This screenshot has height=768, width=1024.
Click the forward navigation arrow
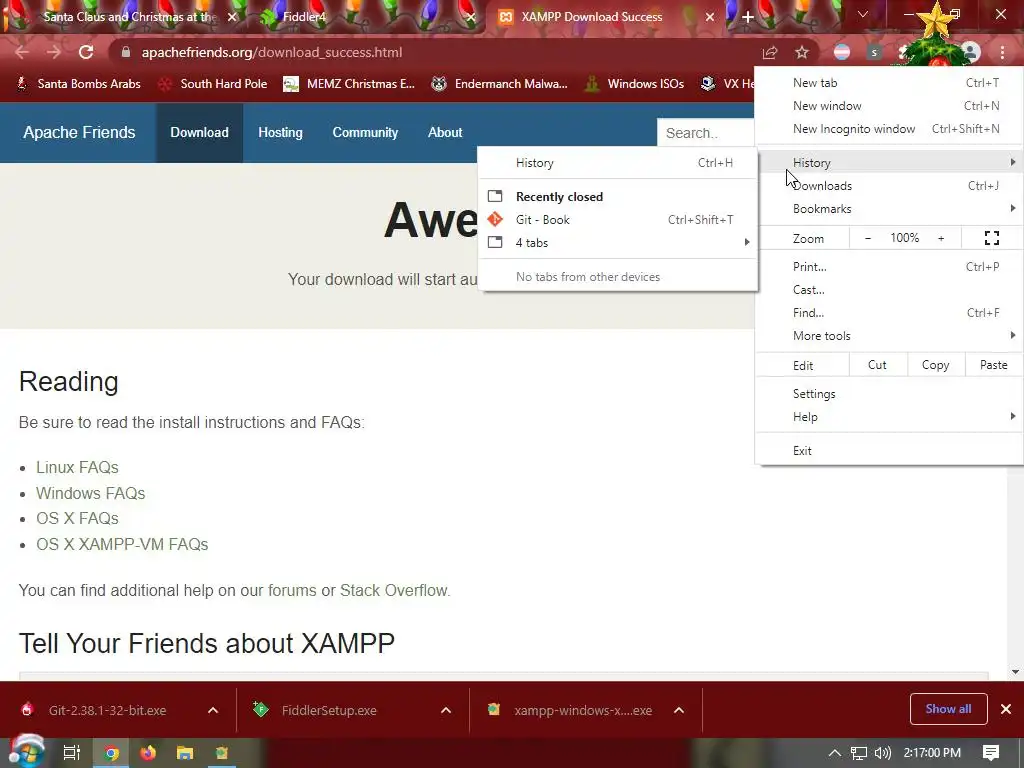point(54,52)
